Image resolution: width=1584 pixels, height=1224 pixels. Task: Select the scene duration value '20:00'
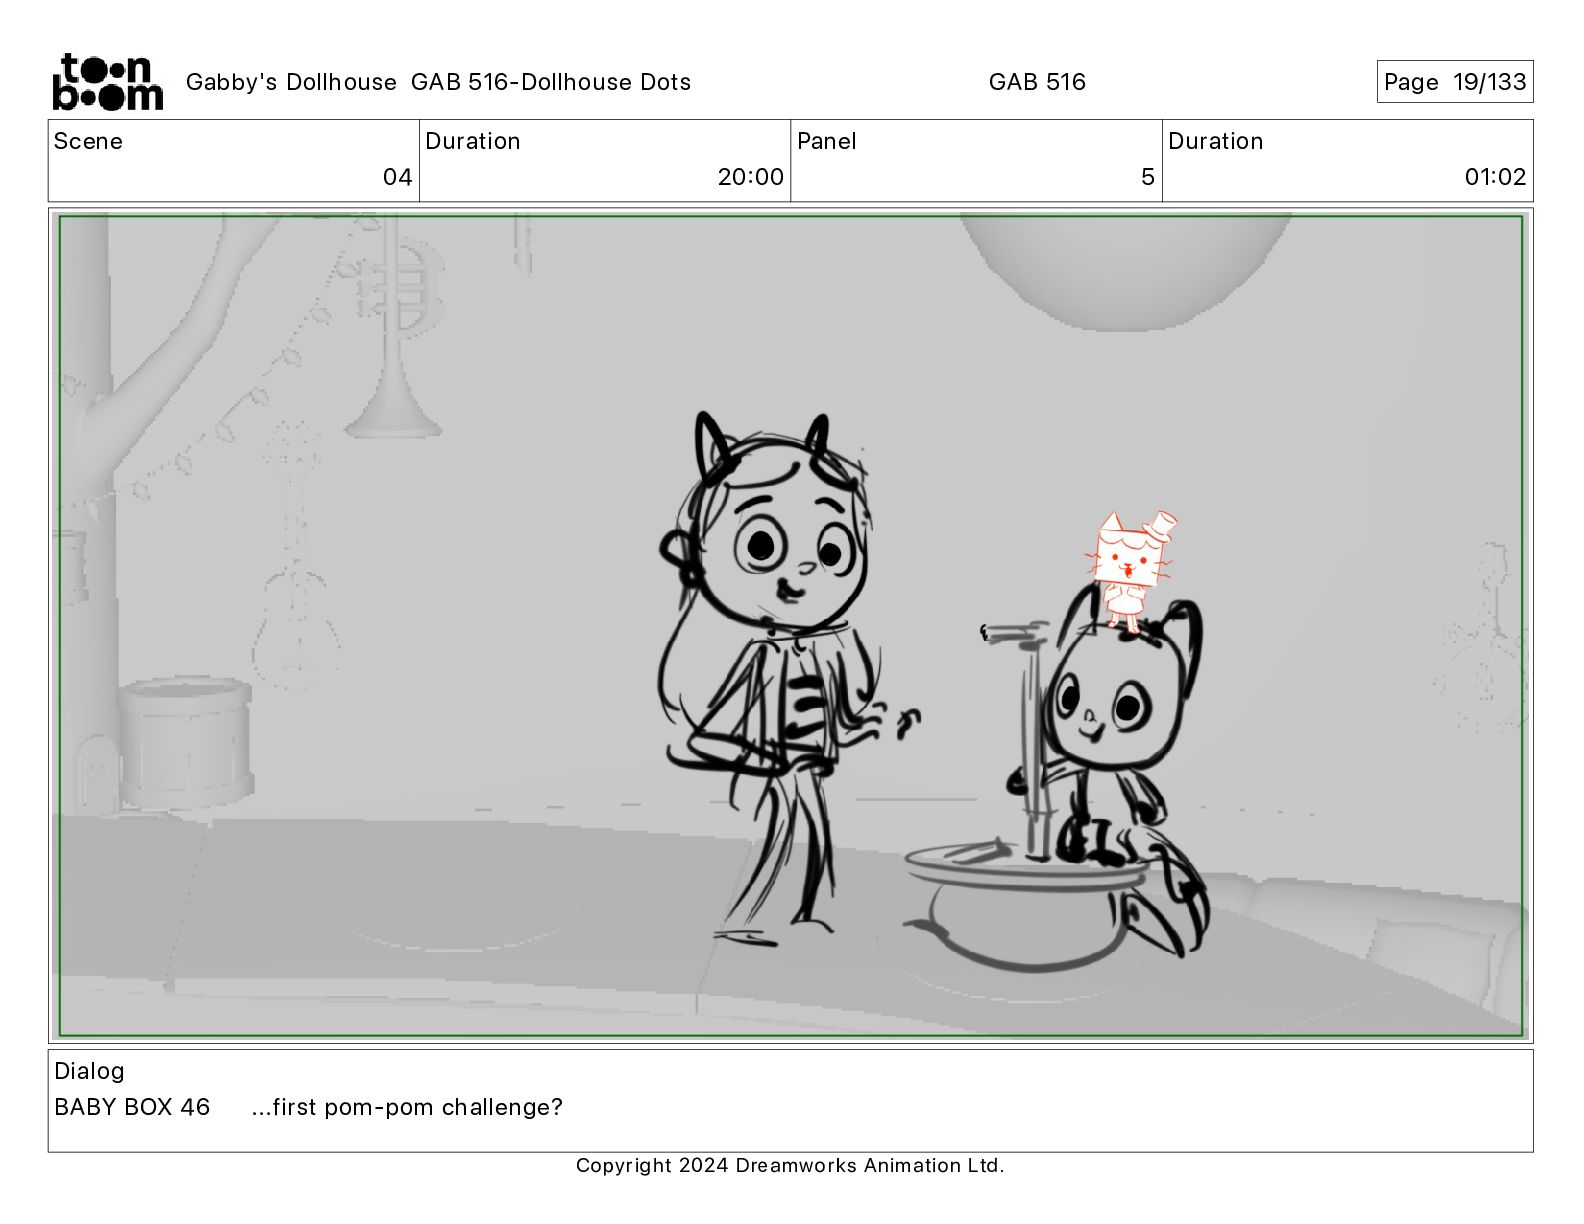pos(750,177)
